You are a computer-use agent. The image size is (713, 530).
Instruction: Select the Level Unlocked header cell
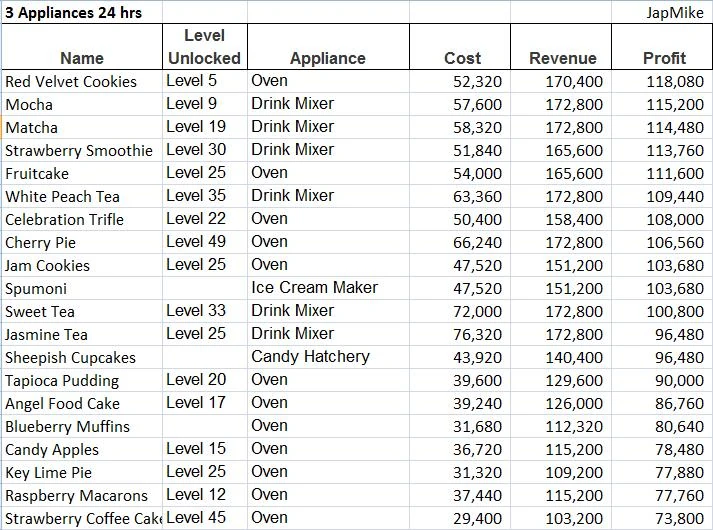pos(205,46)
